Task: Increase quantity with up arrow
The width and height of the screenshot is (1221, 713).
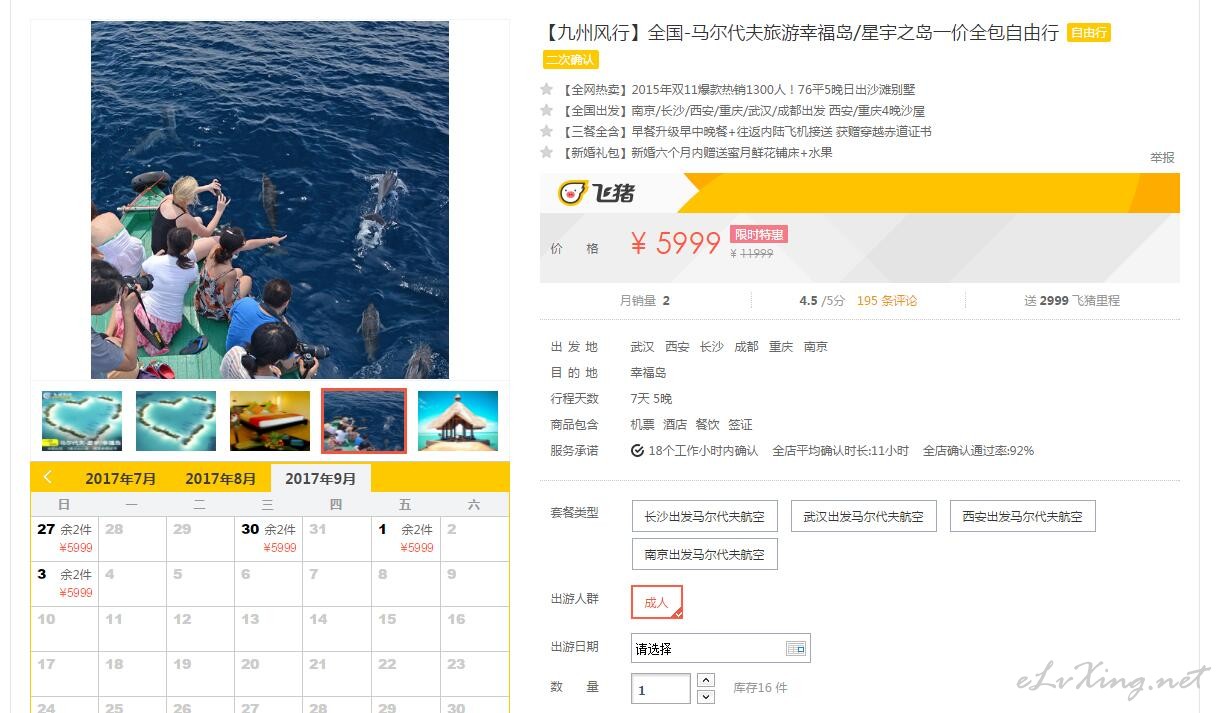Action: 706,680
